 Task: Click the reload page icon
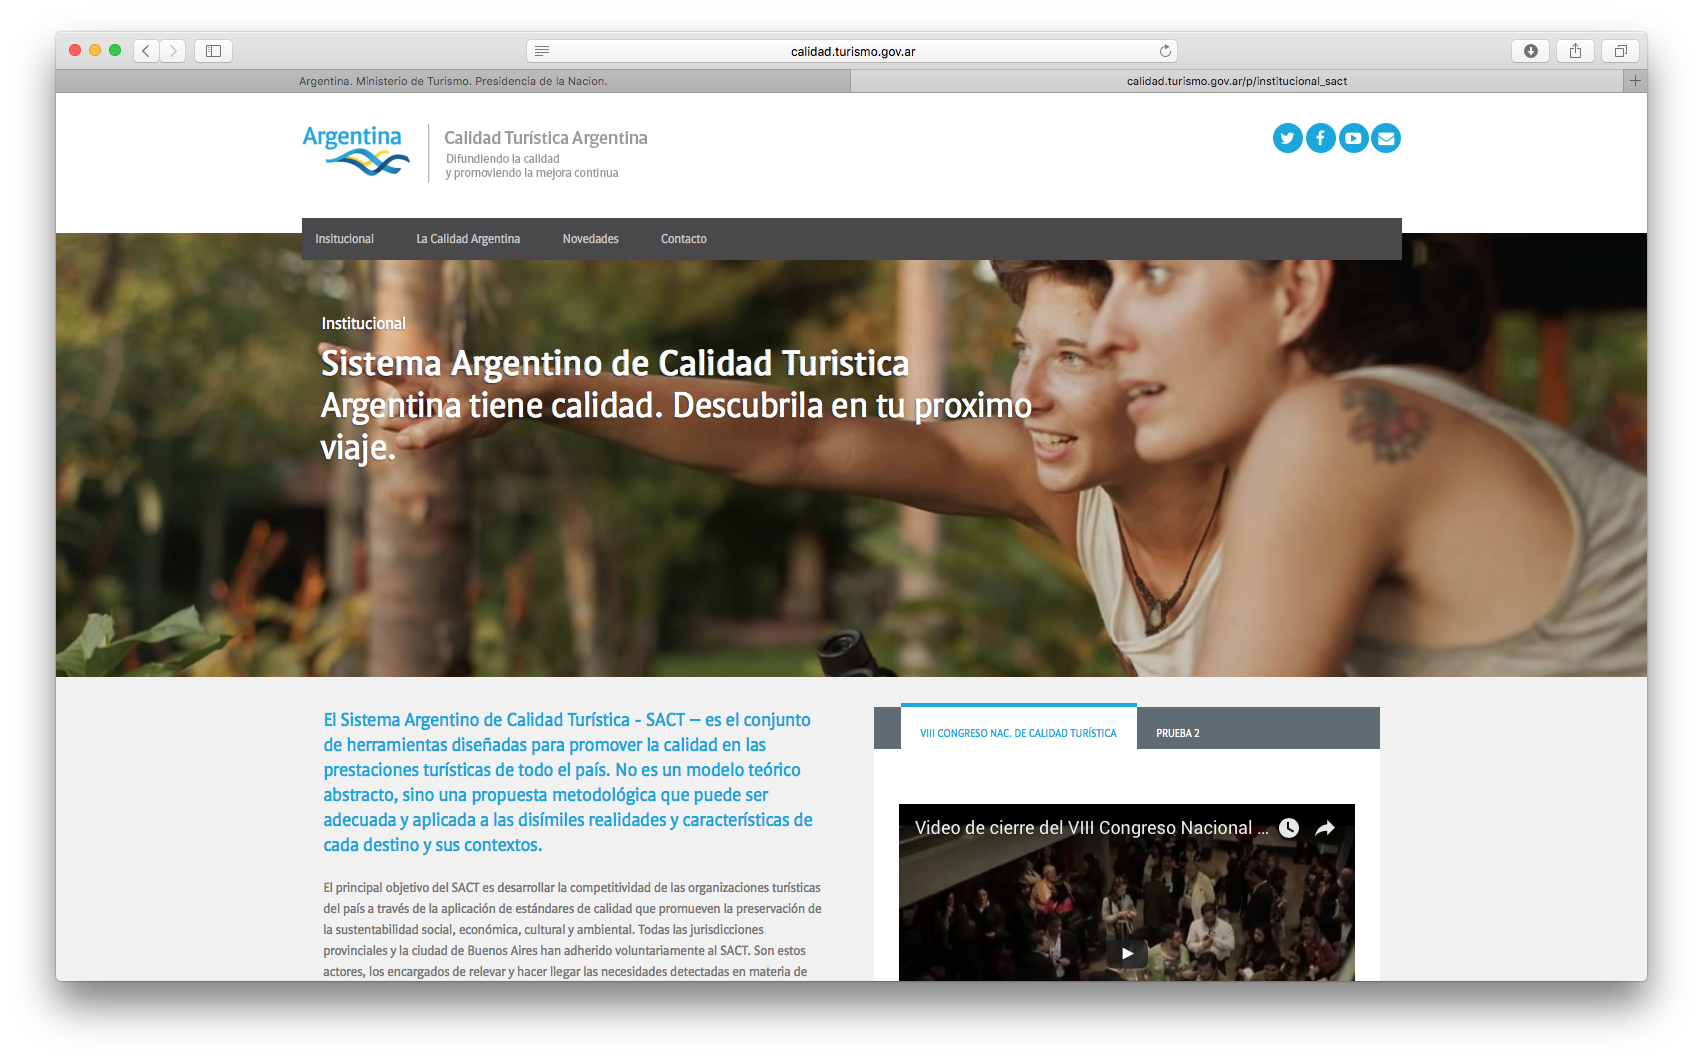[x=1165, y=51]
